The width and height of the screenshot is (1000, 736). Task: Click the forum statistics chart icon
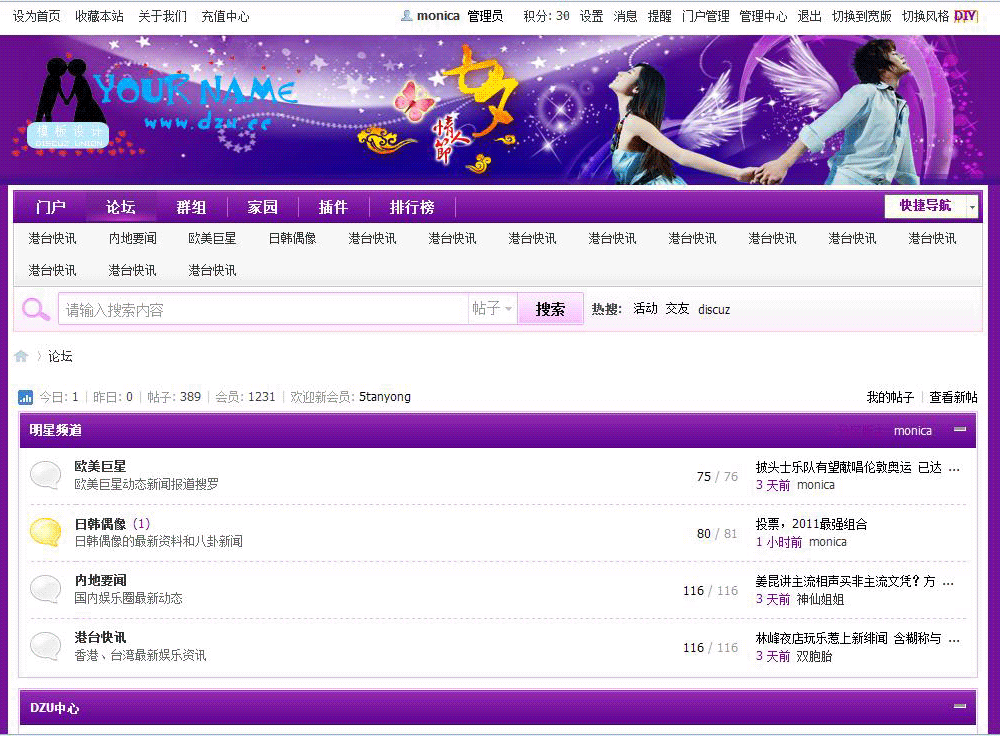[x=26, y=397]
